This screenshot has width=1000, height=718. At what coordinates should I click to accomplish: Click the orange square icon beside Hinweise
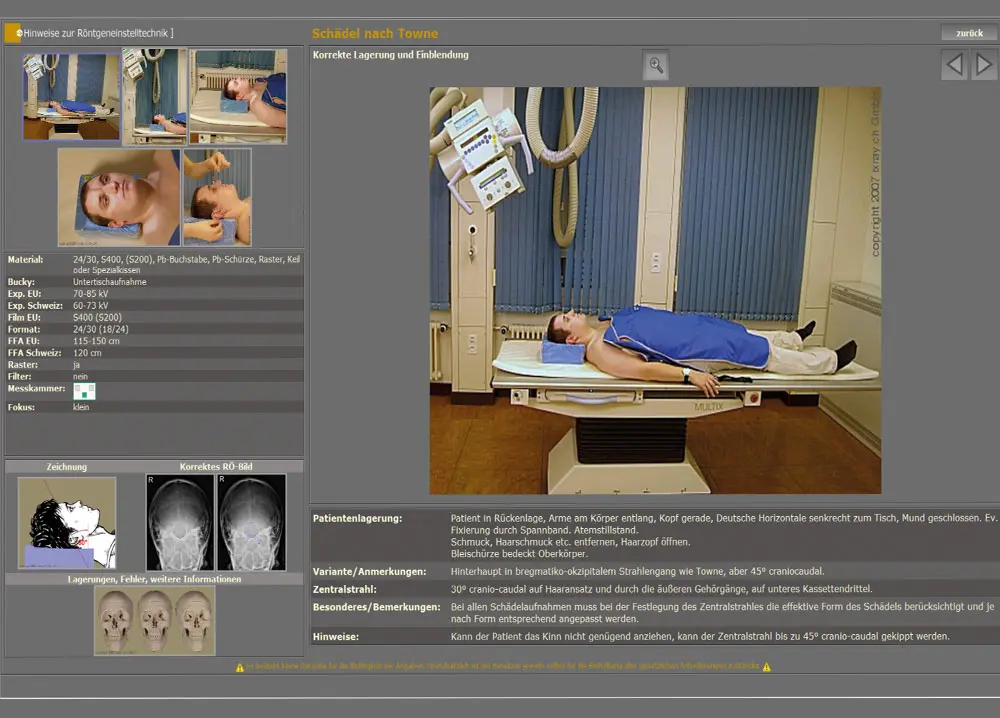click(x=12, y=33)
